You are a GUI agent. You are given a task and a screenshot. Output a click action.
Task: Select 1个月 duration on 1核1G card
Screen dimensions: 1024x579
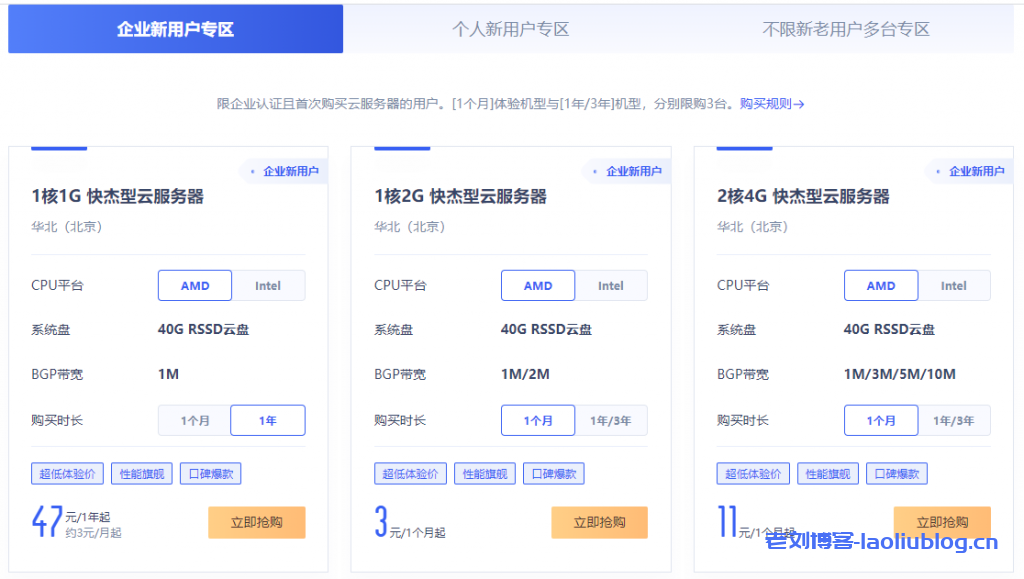194,420
